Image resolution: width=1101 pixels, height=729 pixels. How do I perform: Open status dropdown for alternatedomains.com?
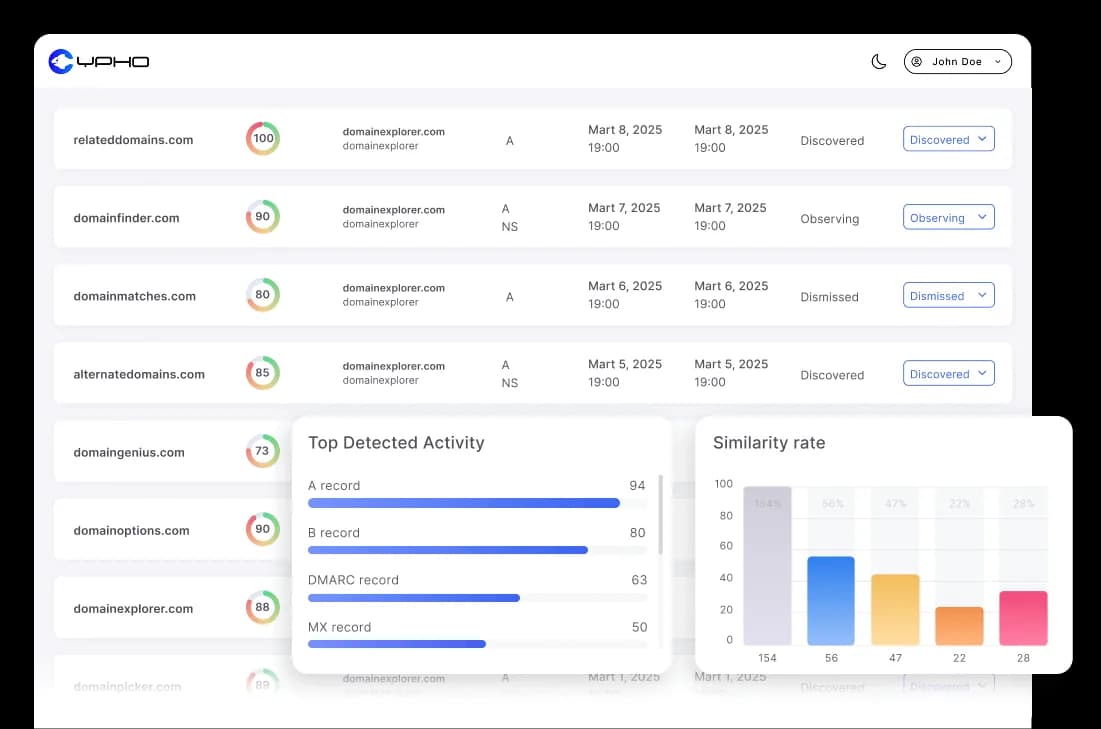(x=948, y=374)
